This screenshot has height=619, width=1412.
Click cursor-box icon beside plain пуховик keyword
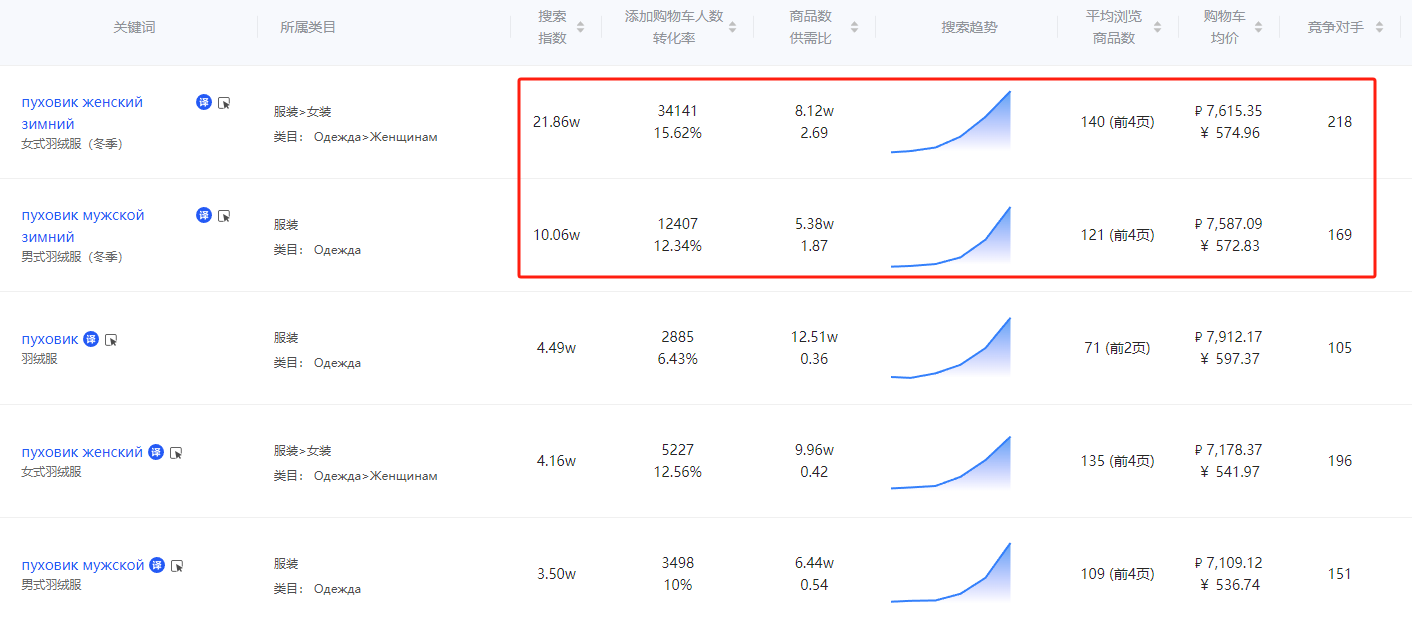click(x=111, y=340)
